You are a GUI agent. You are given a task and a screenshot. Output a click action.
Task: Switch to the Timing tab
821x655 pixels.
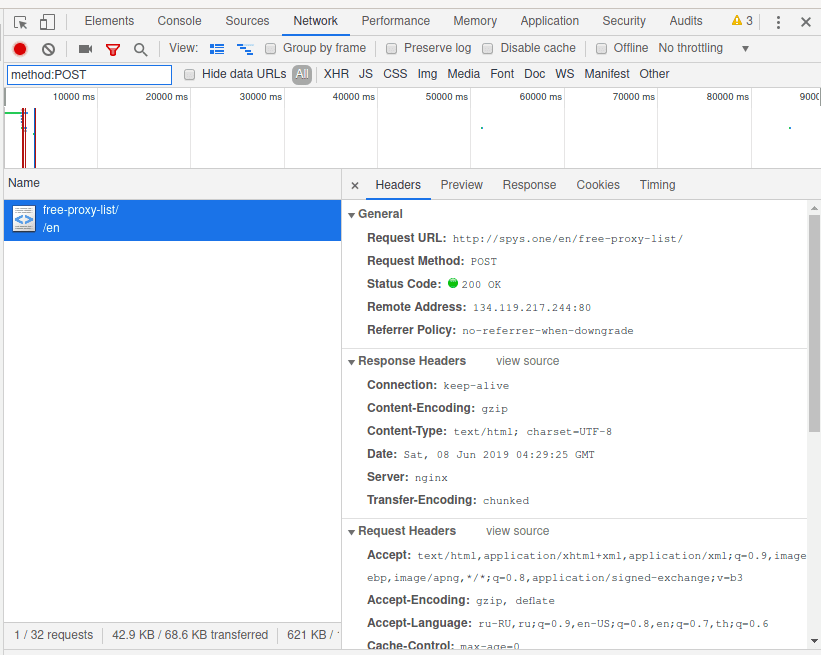(657, 185)
